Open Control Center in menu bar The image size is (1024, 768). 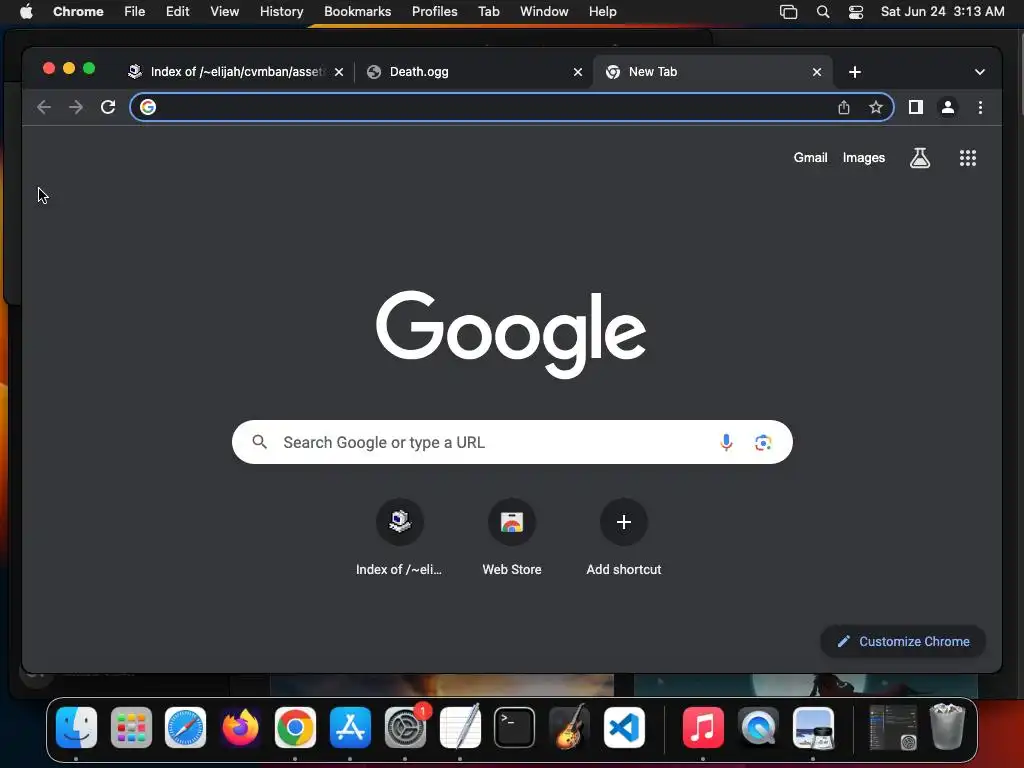[x=856, y=12]
